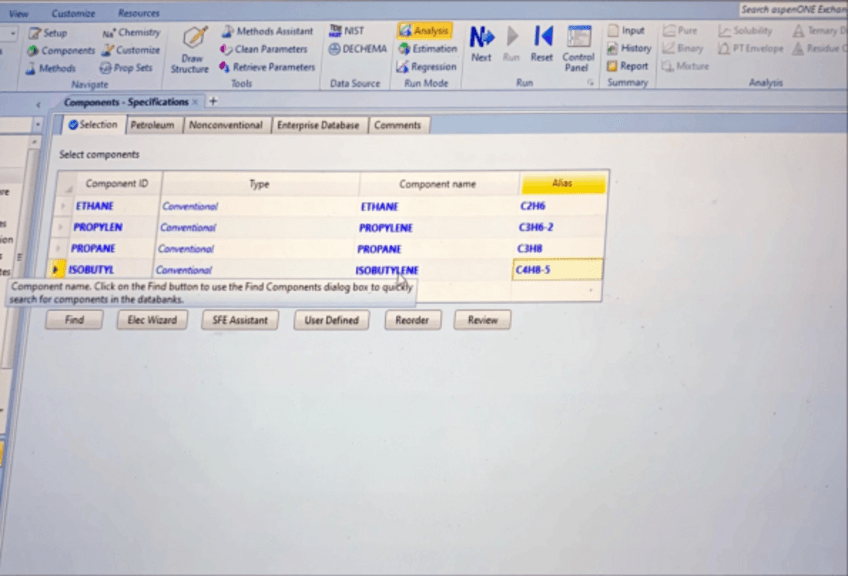The width and height of the screenshot is (848, 576).
Task: Open Components in the Navigate group
Action: click(61, 51)
